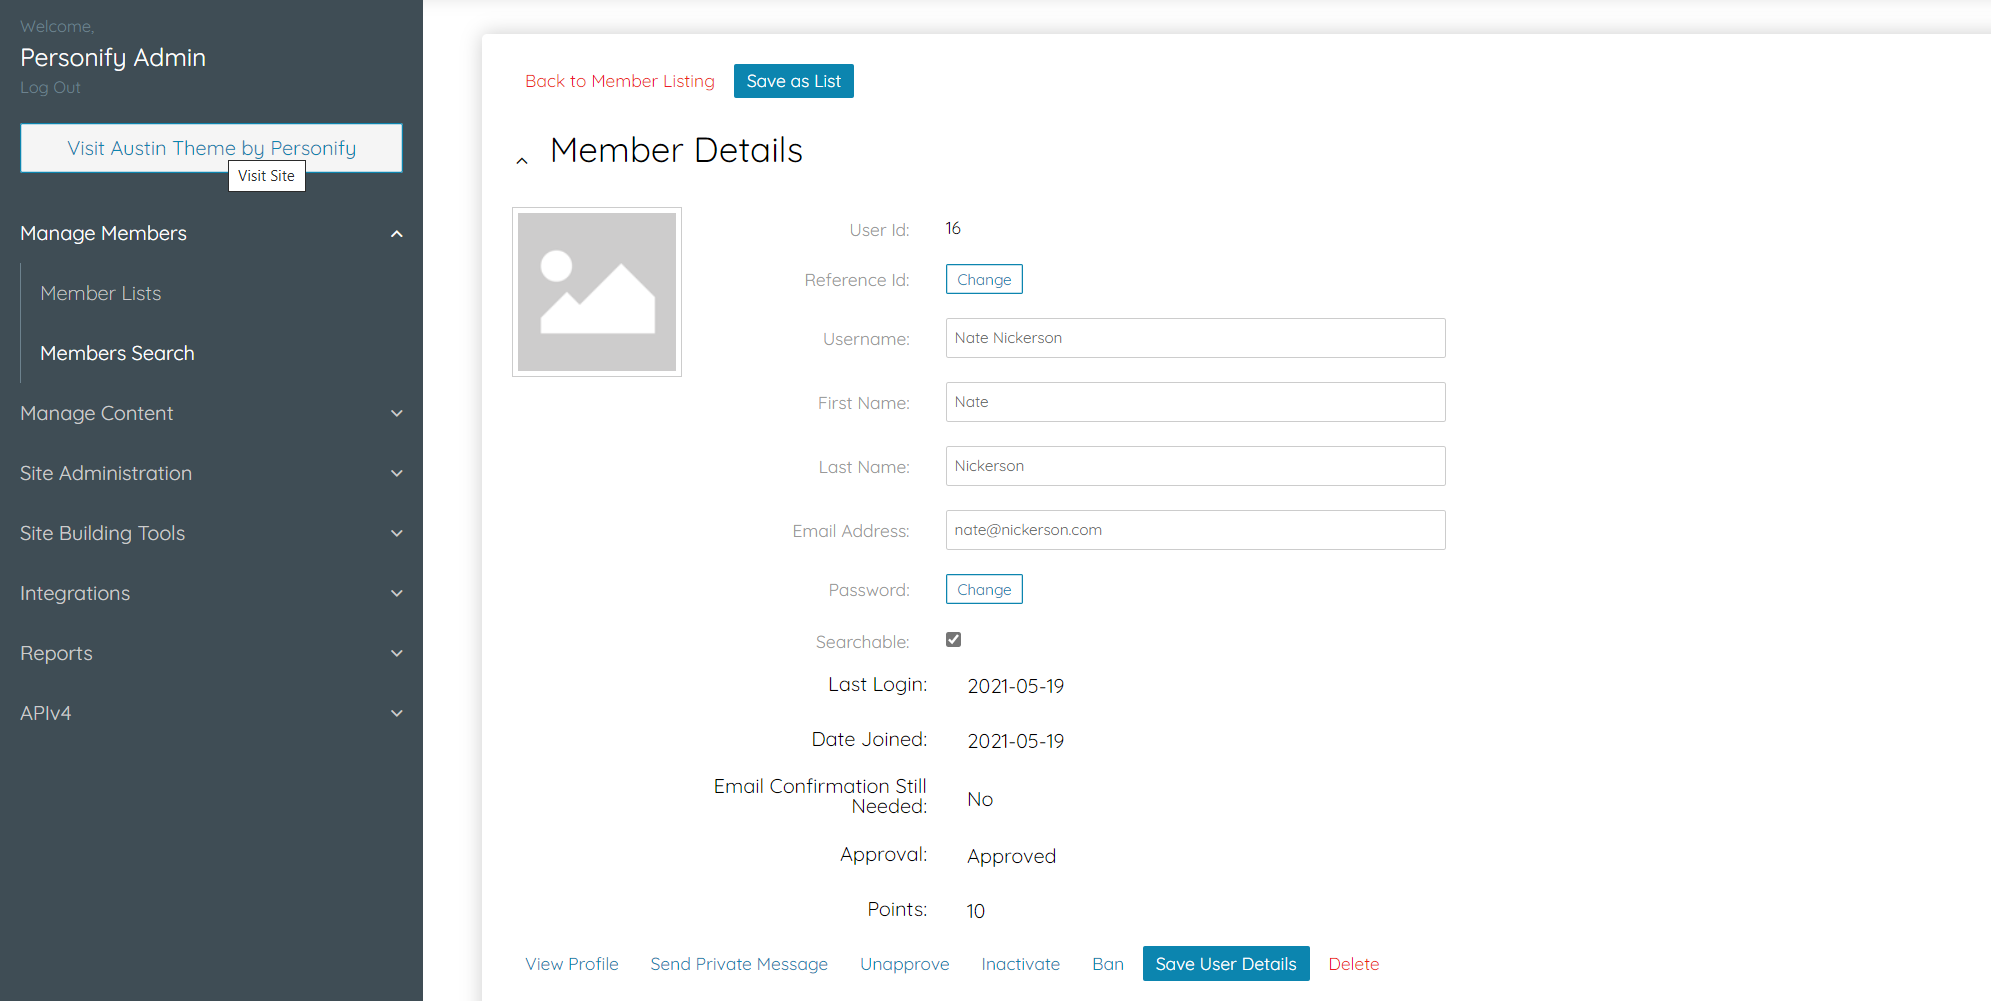Expand the Manage Content menu chevron
The width and height of the screenshot is (1991, 1001).
pyautogui.click(x=397, y=413)
